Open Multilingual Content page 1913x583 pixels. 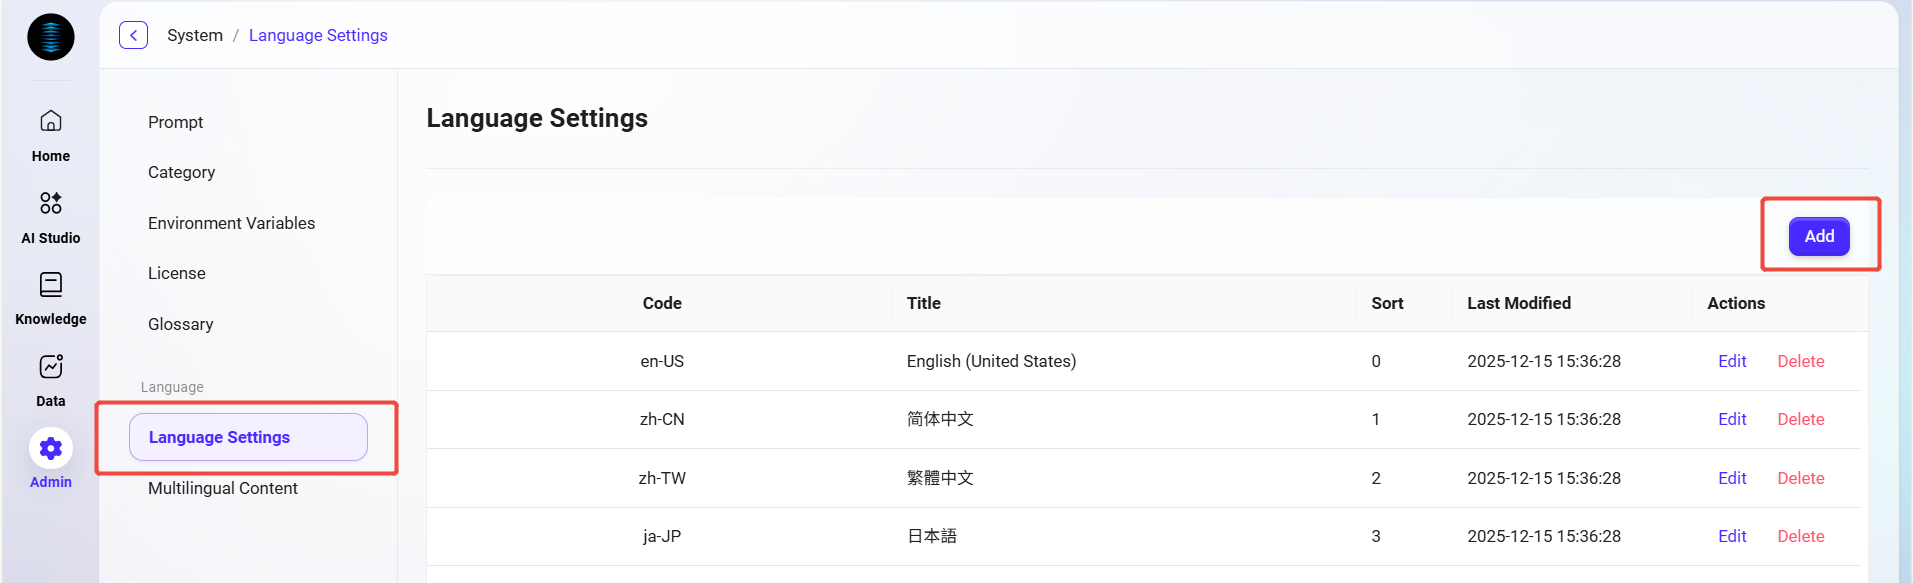tap(223, 488)
